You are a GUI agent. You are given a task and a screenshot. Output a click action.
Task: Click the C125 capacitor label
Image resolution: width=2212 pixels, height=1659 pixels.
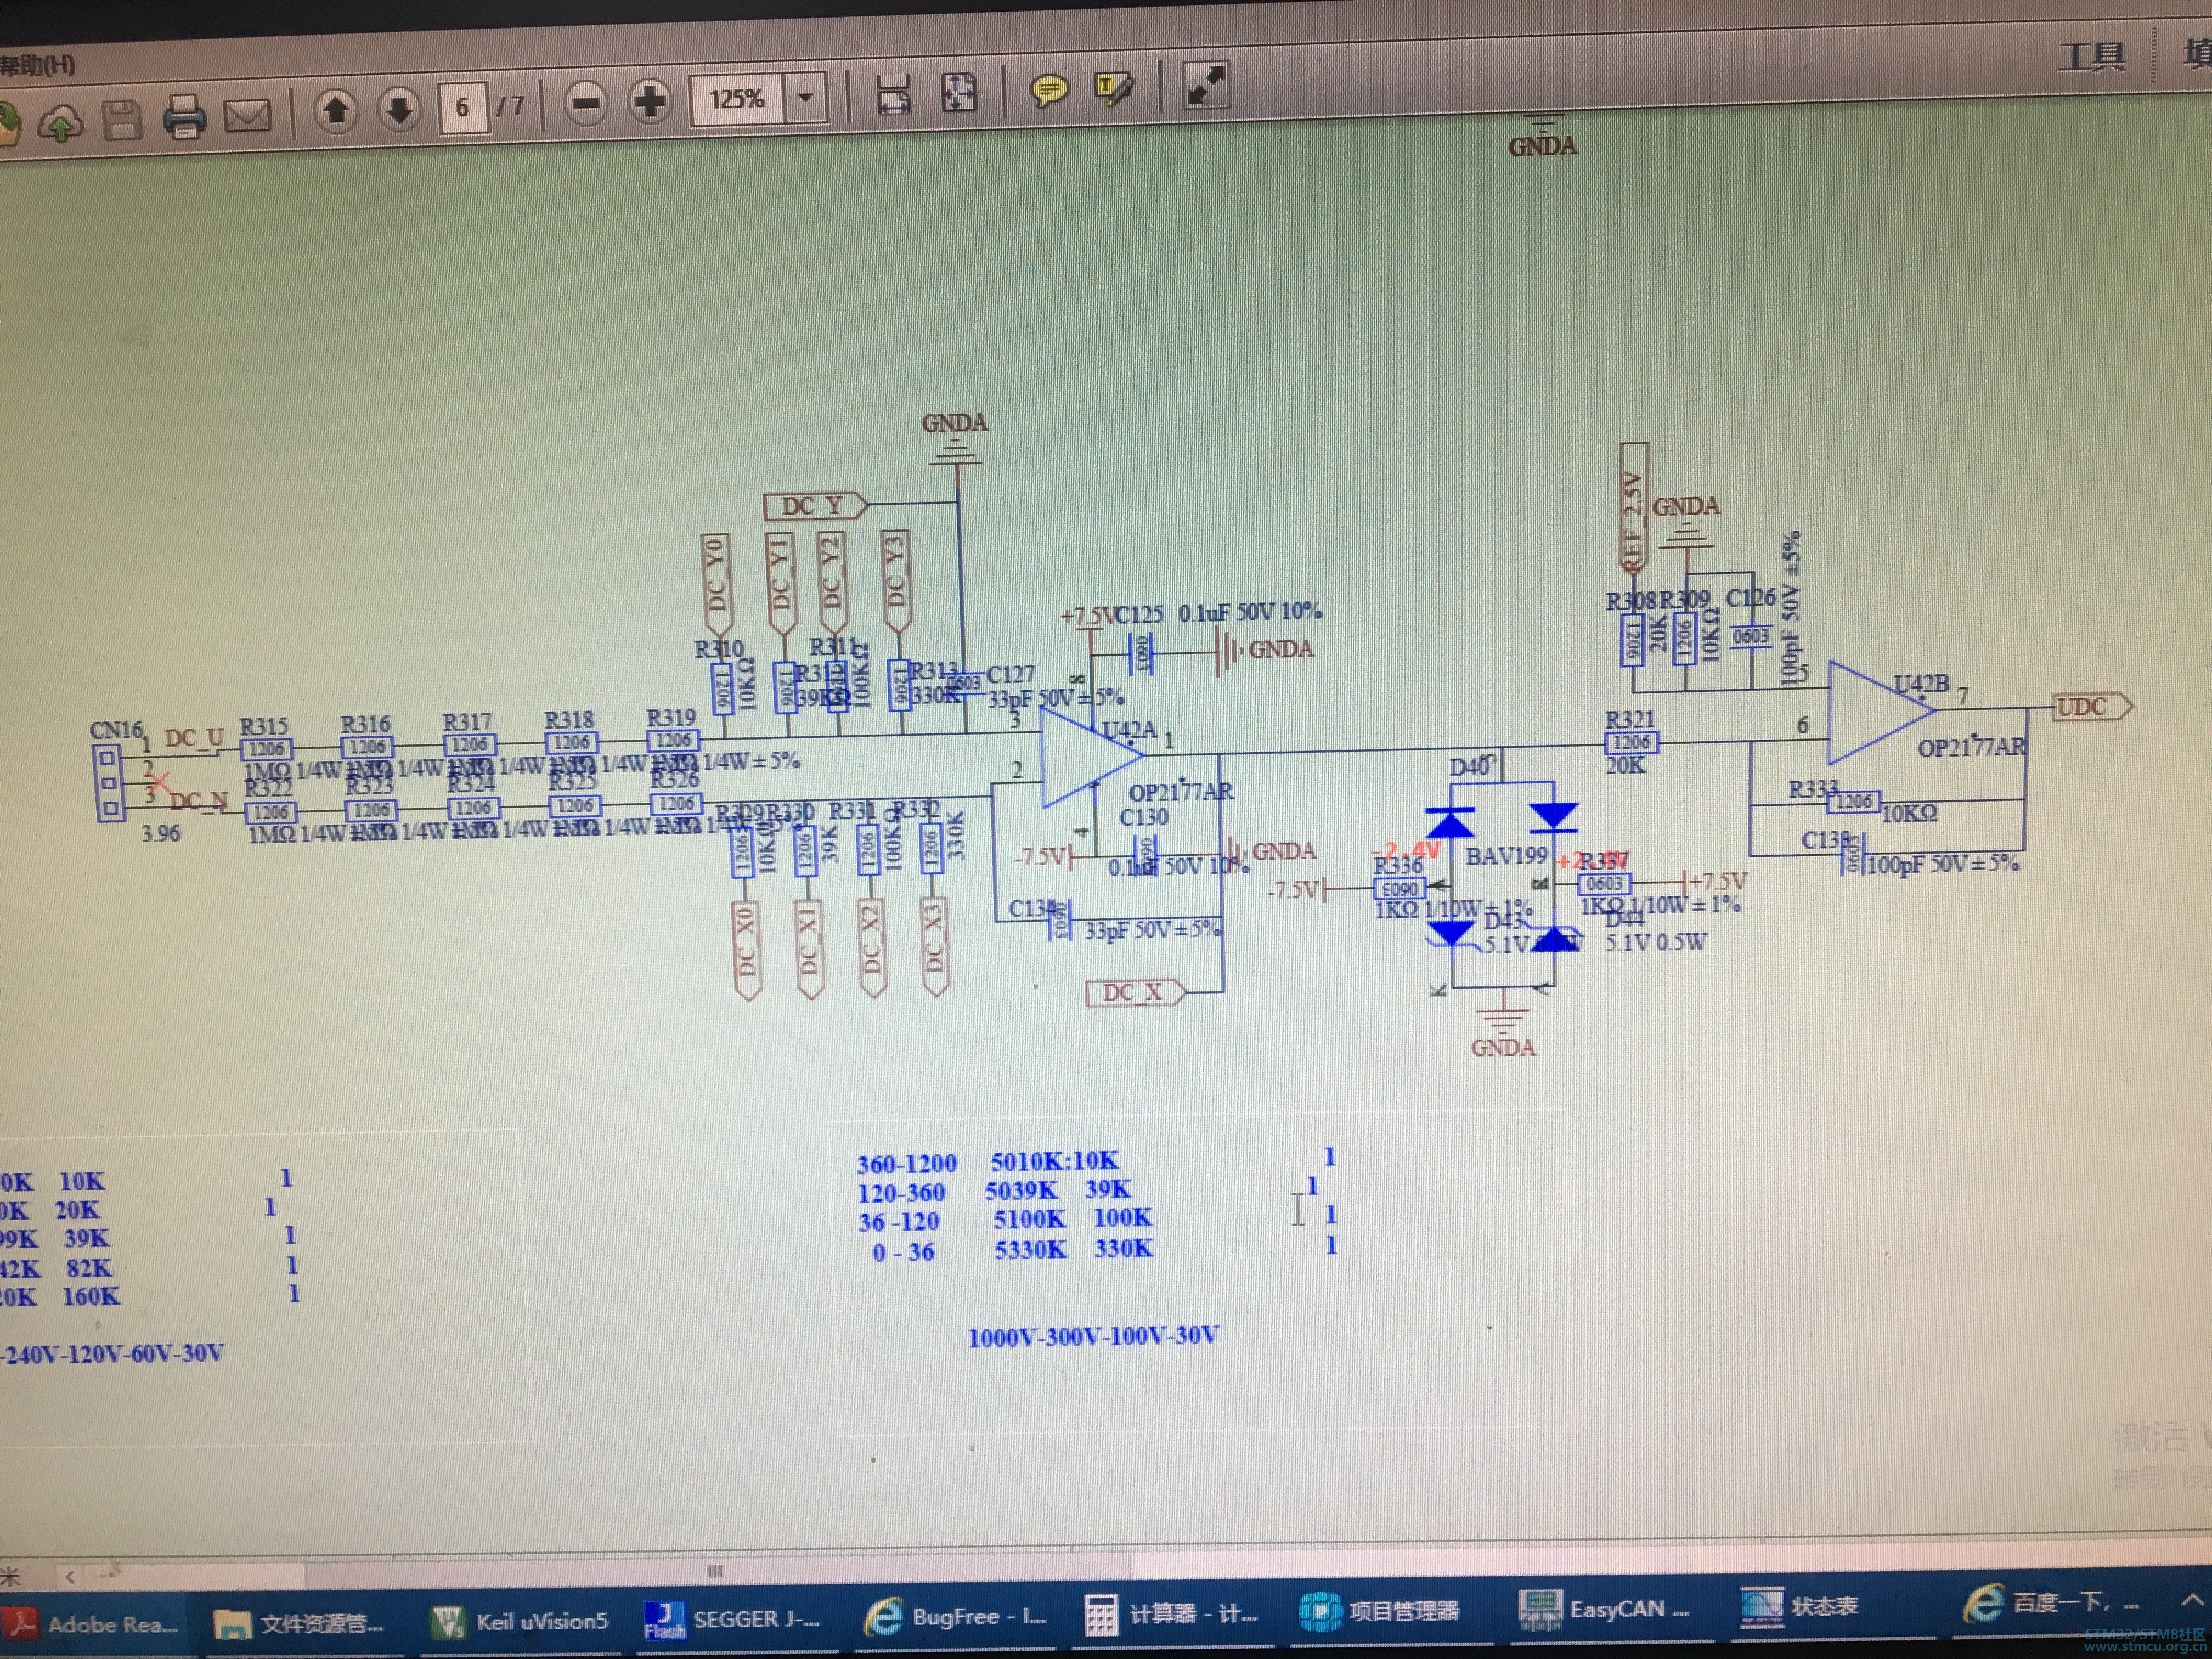(1140, 614)
